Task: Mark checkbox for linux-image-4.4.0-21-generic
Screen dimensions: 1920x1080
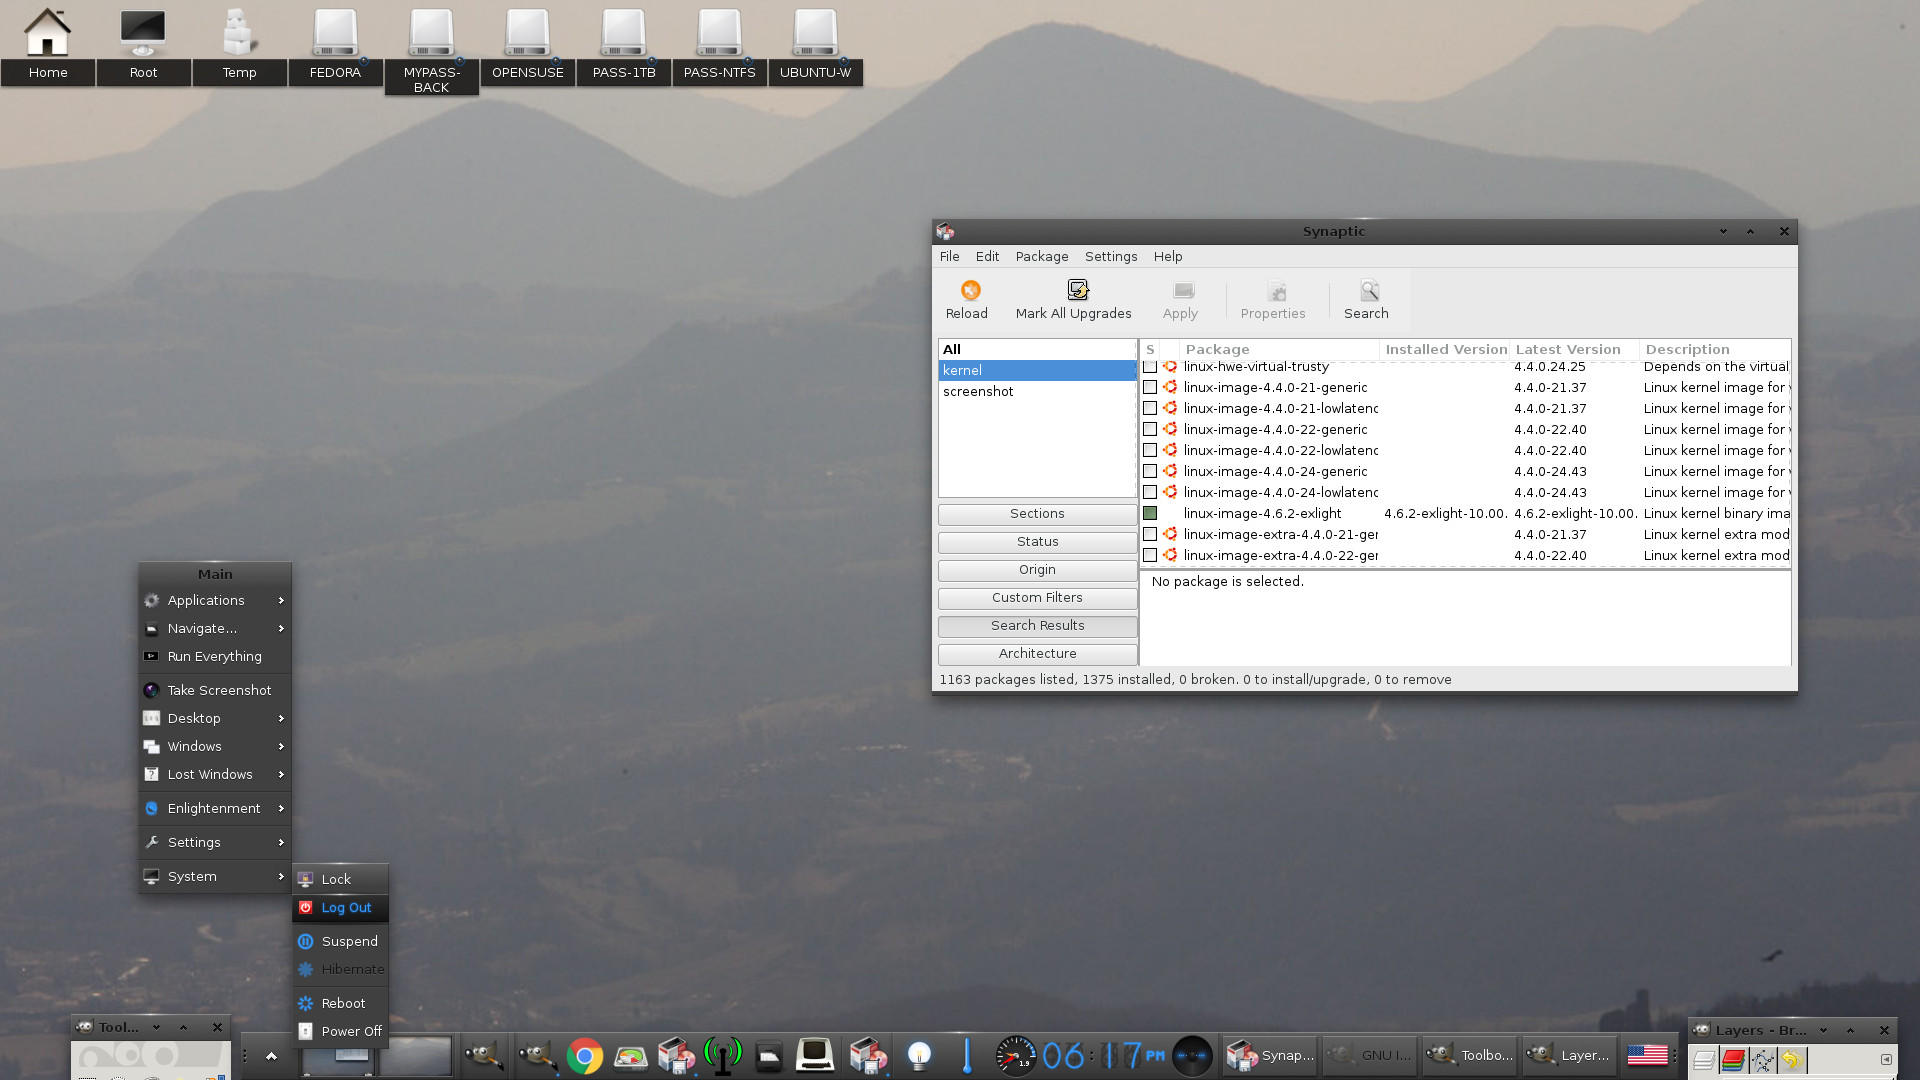Action: 1150,388
